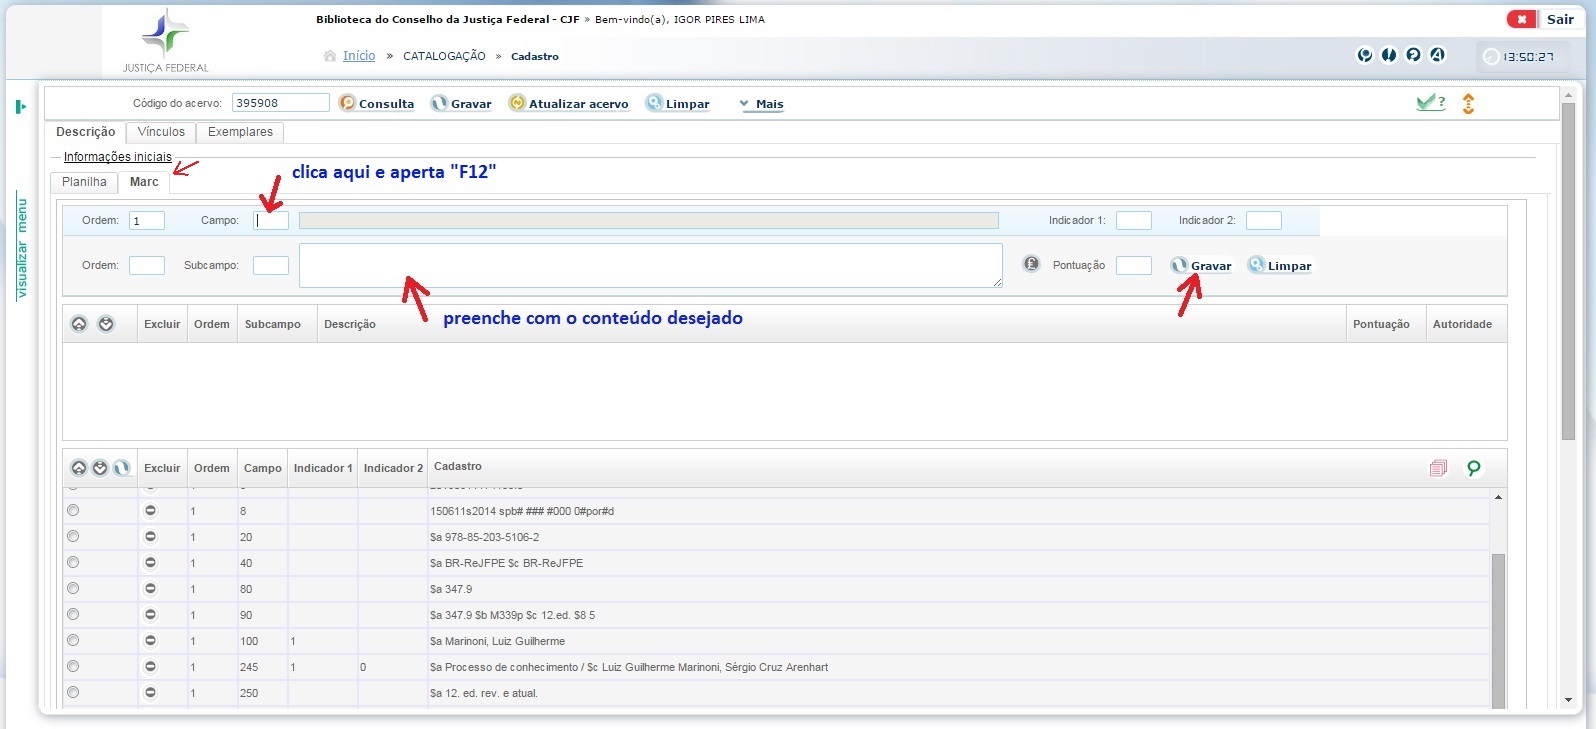Switch to the Exemplares tab
Screen dimensions: 1596x729
pos(240,132)
